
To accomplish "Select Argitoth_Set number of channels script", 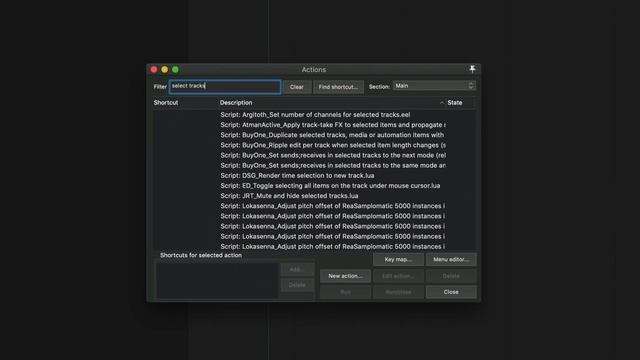I will 315,115.
